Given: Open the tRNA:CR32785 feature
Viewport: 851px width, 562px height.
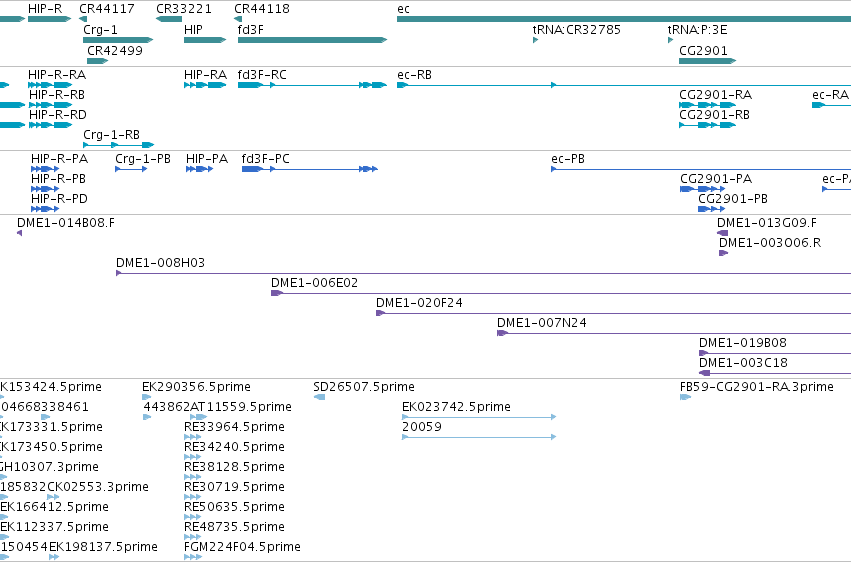Looking at the screenshot, I should pyautogui.click(x=535, y=40).
